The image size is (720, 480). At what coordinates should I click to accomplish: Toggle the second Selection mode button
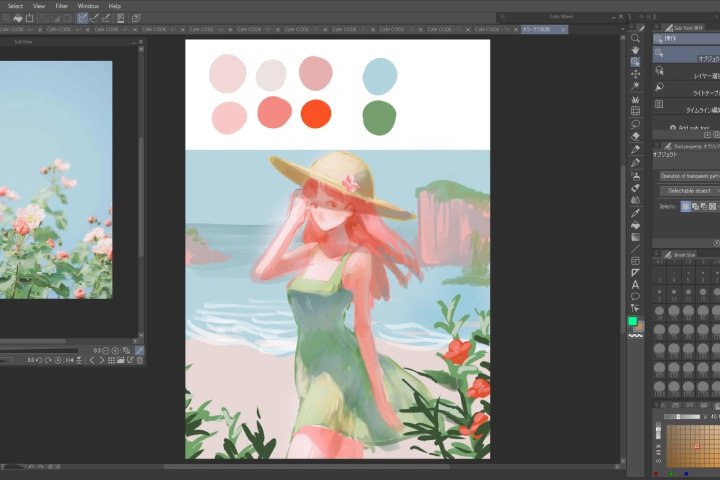696,206
